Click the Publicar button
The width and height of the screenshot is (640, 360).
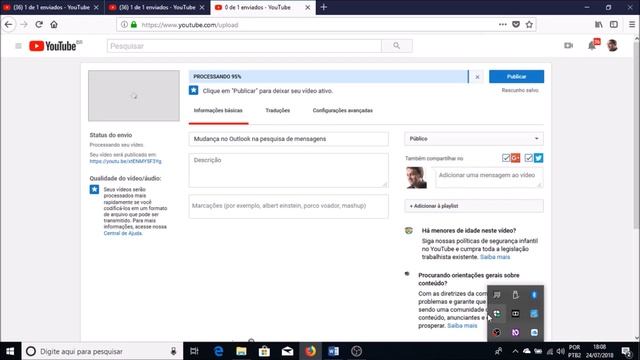point(516,76)
